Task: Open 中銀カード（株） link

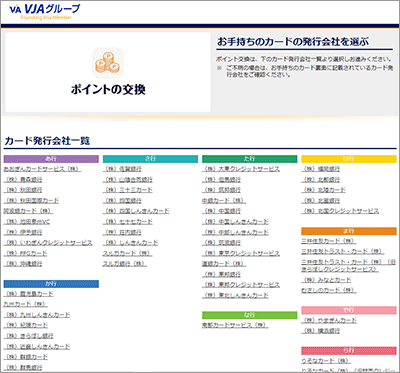Action: tap(224, 201)
